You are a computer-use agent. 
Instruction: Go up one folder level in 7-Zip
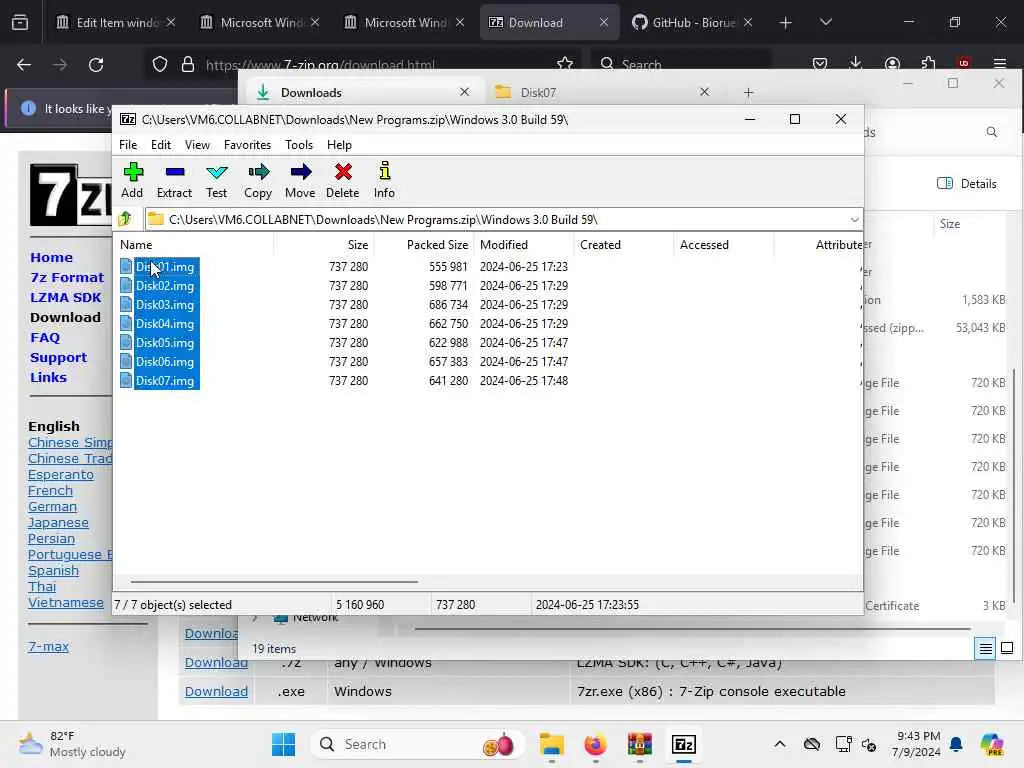[x=125, y=219]
